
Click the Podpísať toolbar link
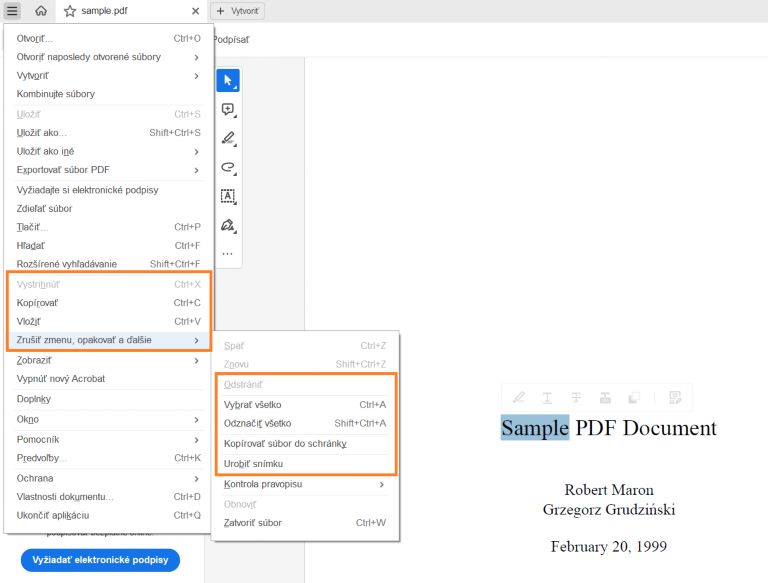pyautogui.click(x=232, y=40)
